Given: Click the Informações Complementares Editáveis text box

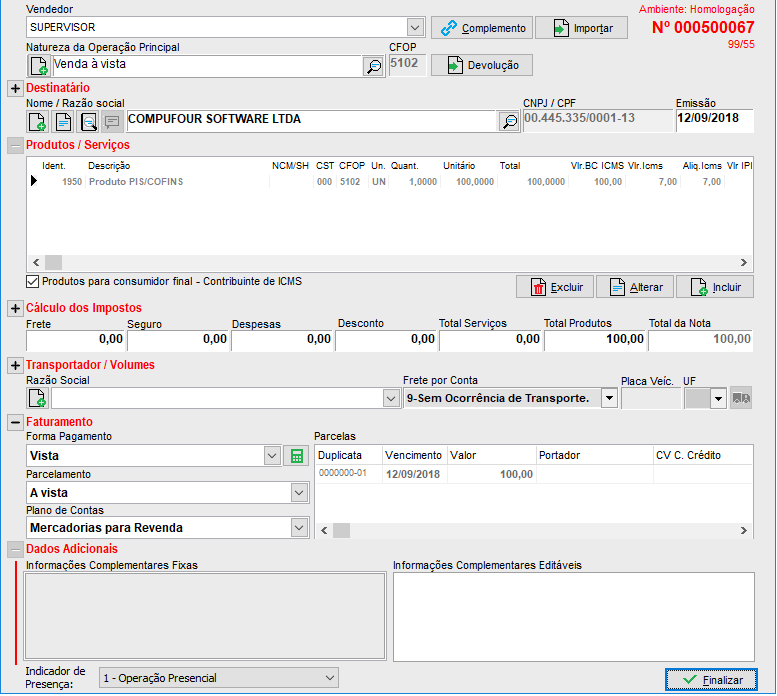Looking at the screenshot, I should [572, 616].
